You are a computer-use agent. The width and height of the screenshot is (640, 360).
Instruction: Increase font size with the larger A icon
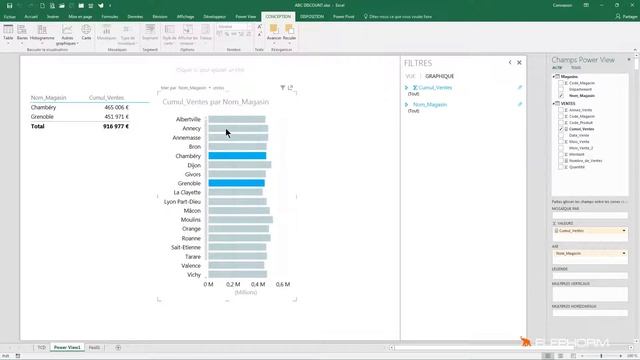pos(259,27)
